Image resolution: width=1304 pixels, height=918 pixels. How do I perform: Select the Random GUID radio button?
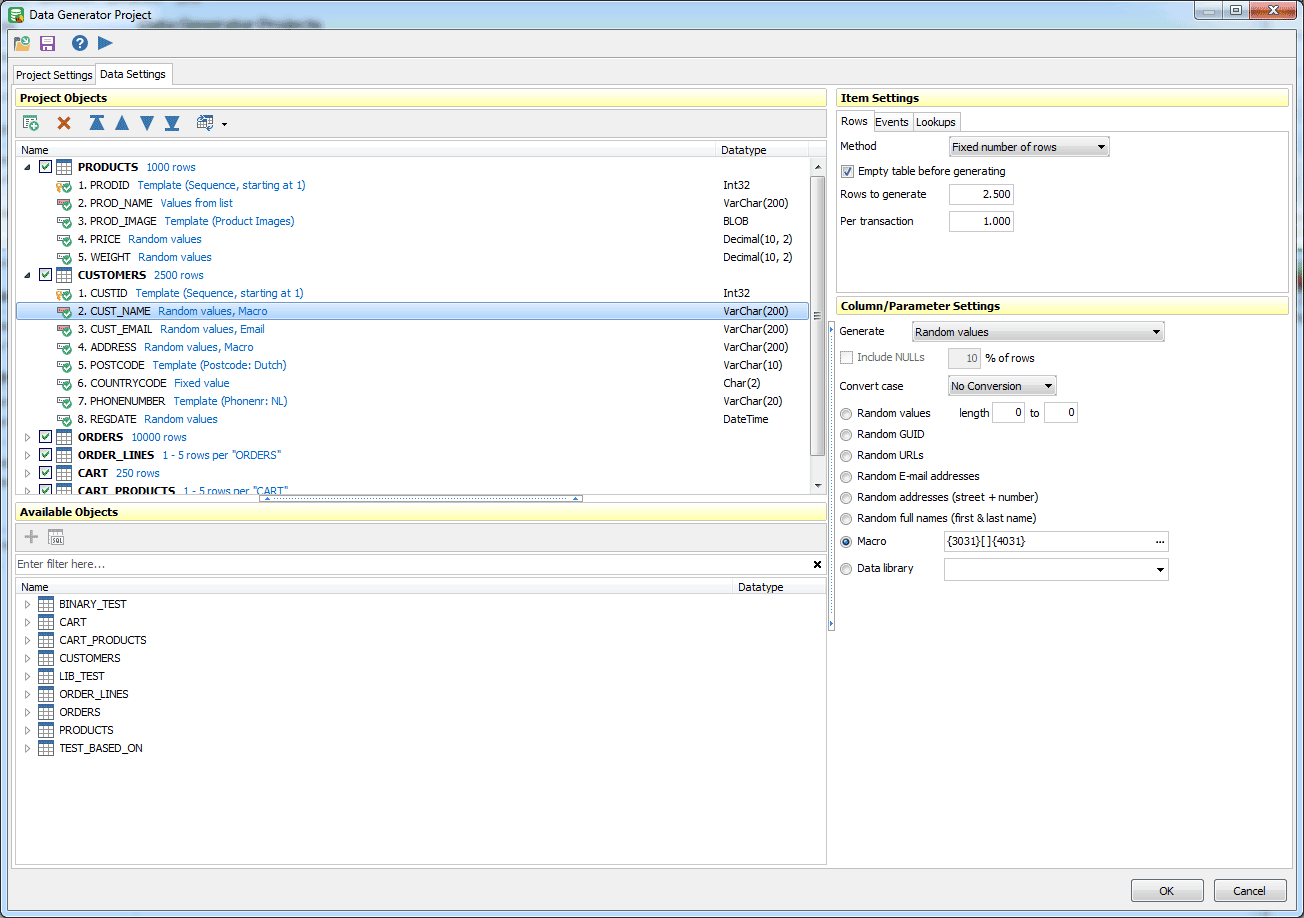click(846, 435)
